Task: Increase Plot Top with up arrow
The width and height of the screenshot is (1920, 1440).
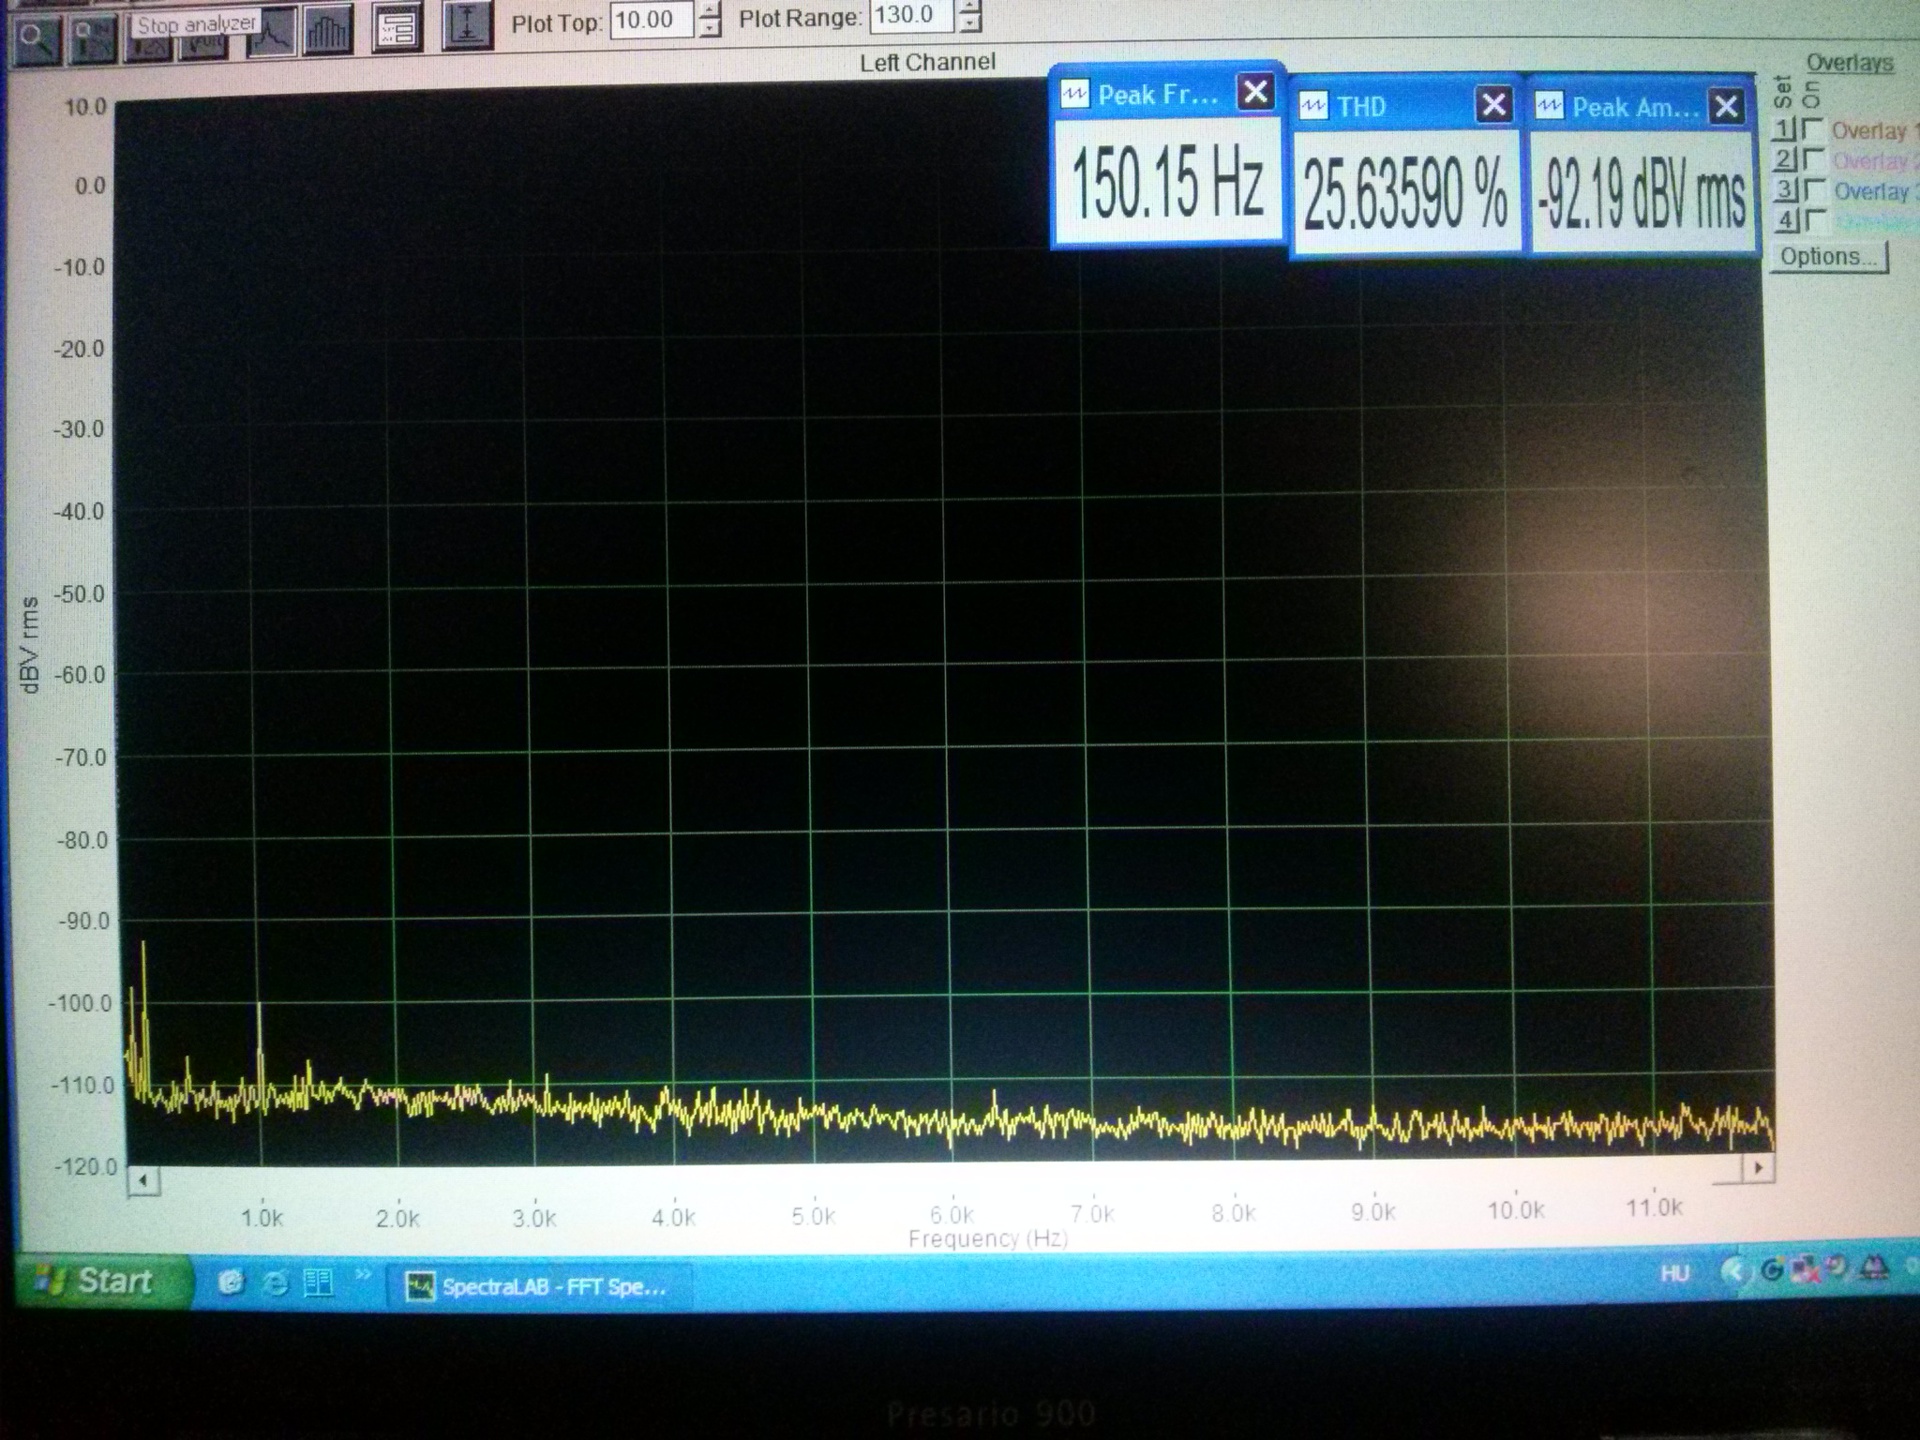Action: (709, 11)
